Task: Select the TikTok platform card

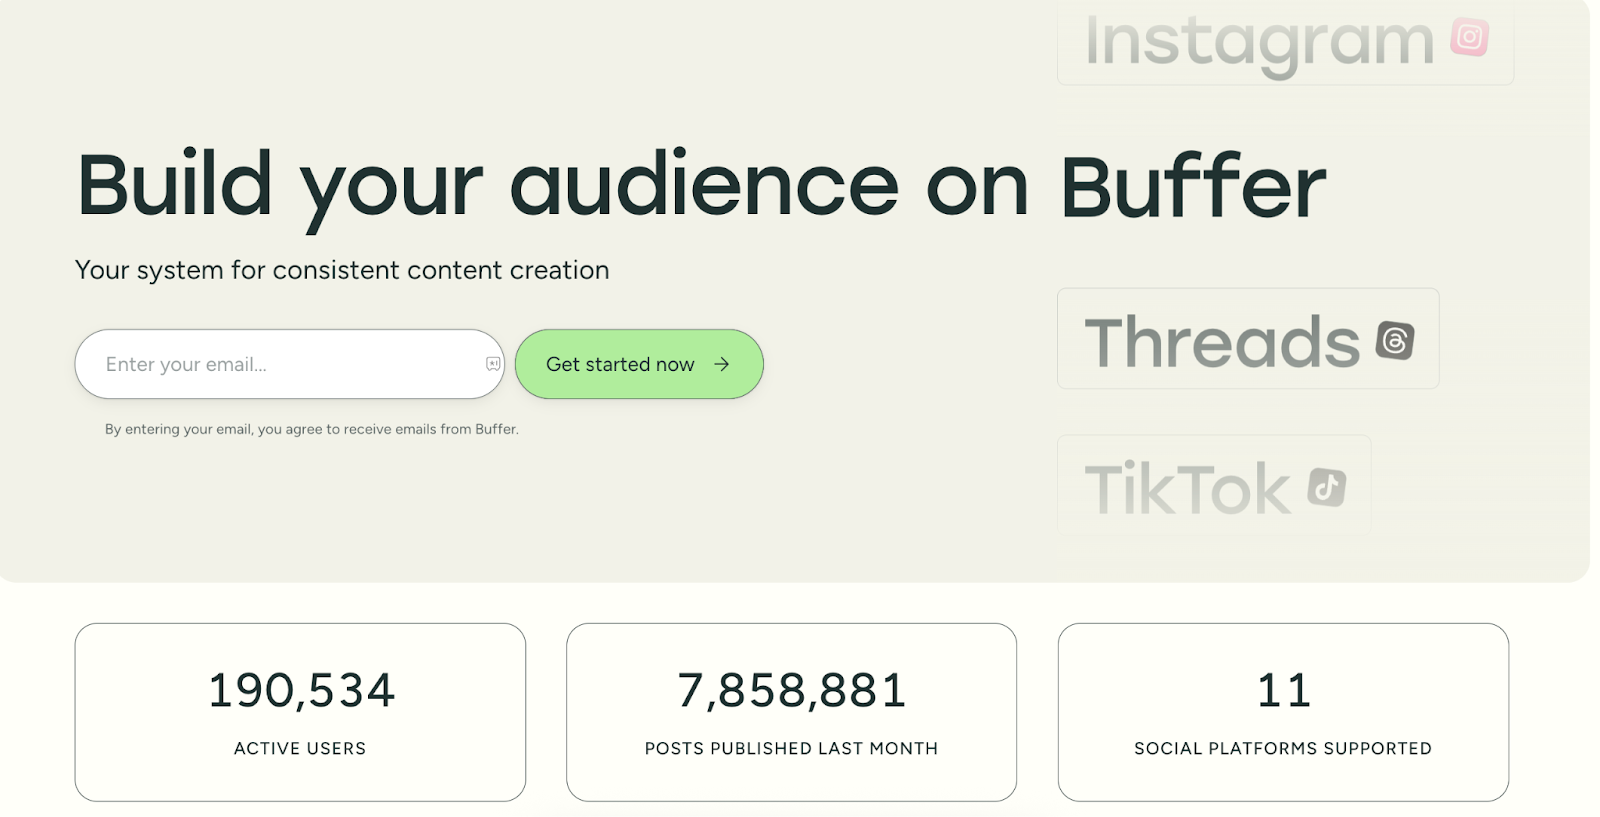Action: 1214,485
